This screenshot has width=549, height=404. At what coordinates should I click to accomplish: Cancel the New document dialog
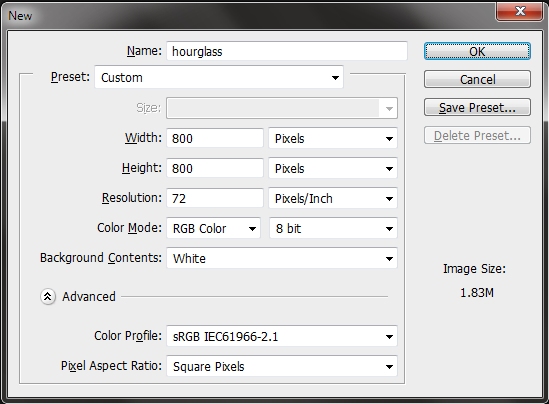[x=477, y=79]
